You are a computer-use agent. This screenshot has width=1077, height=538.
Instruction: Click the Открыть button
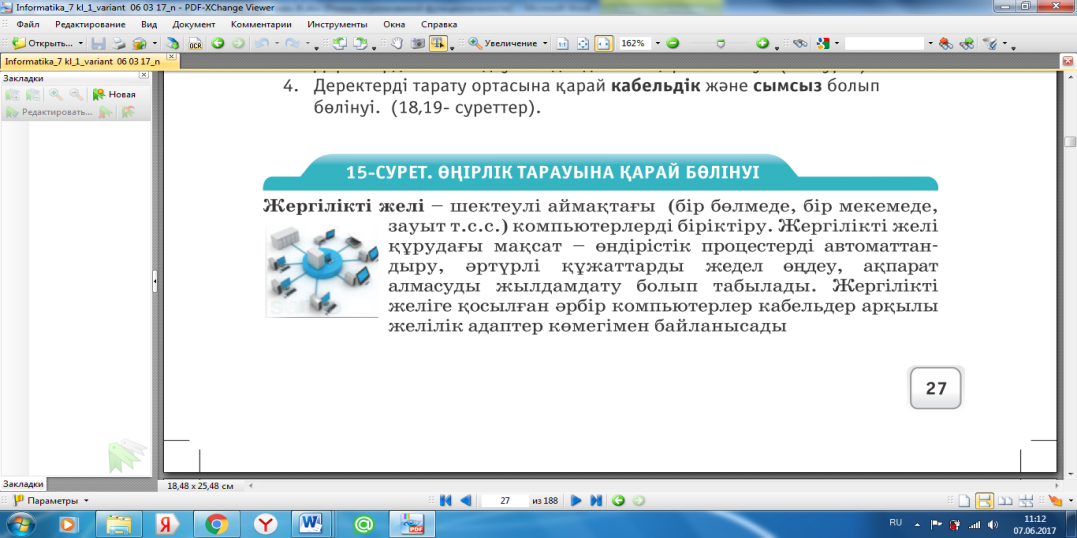pyautogui.click(x=43, y=43)
